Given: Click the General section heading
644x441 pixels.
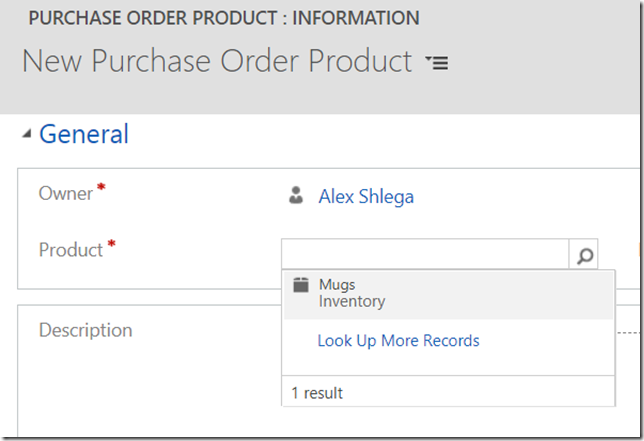Looking at the screenshot, I should pos(84,134).
